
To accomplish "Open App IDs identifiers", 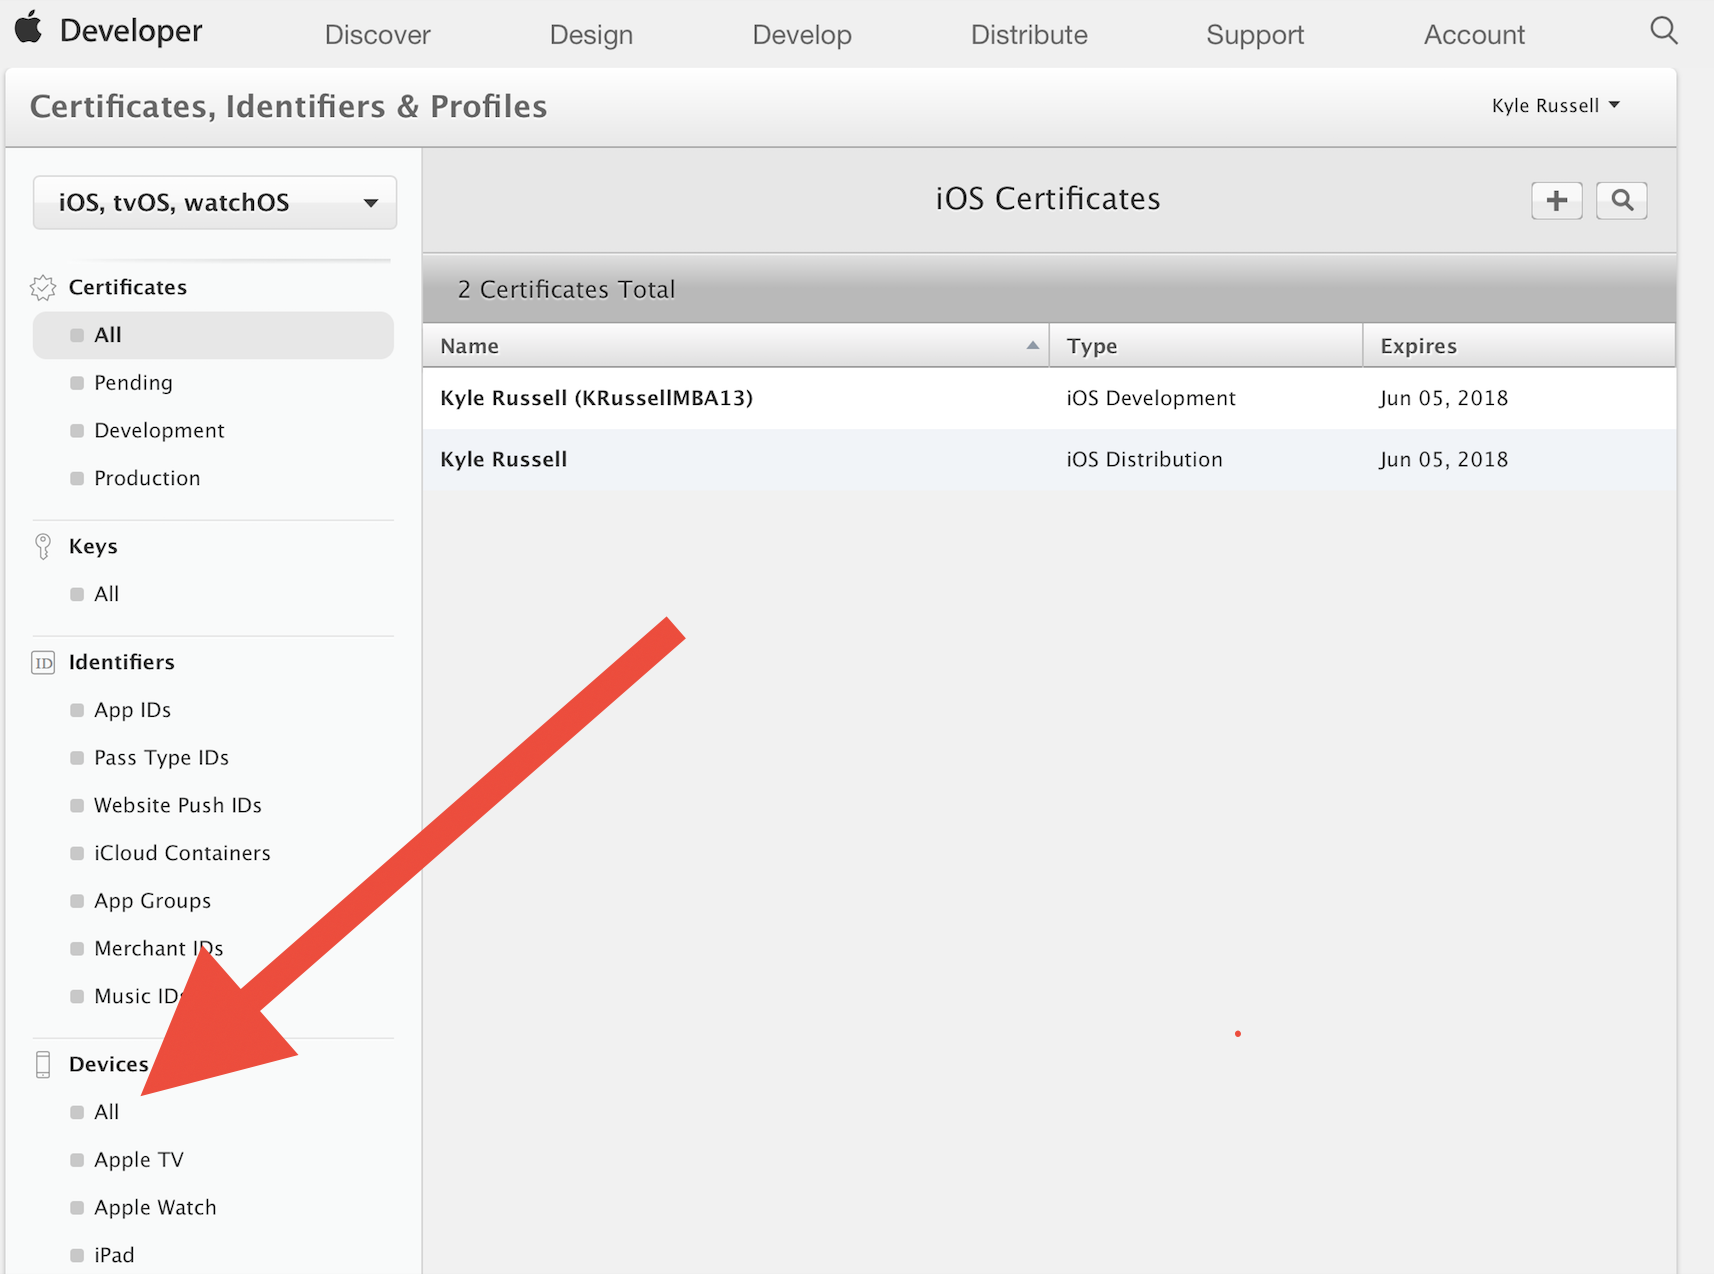I will [132, 711].
